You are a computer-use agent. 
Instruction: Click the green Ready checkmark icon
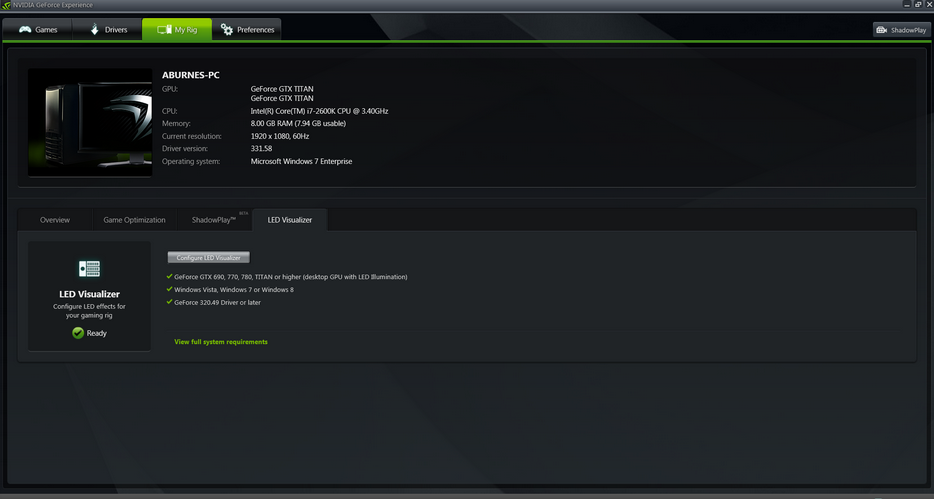coord(78,333)
